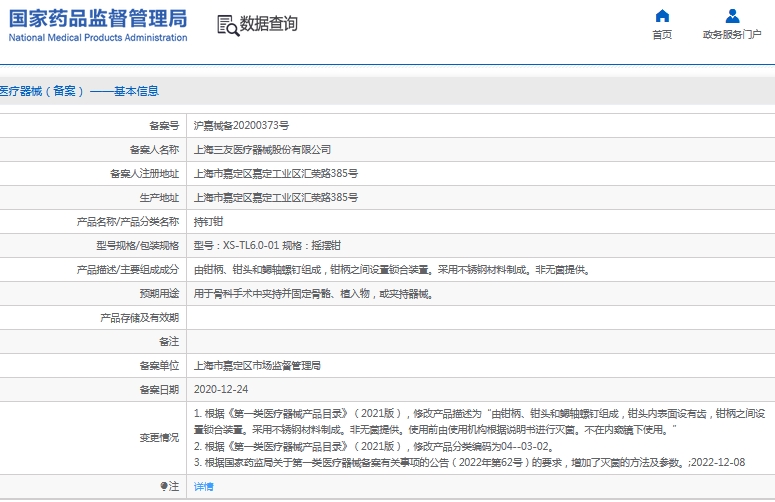Select 上海三友医疗器械股份有限公司 company name
Viewport: 775px width, 502px height.
tap(262, 150)
